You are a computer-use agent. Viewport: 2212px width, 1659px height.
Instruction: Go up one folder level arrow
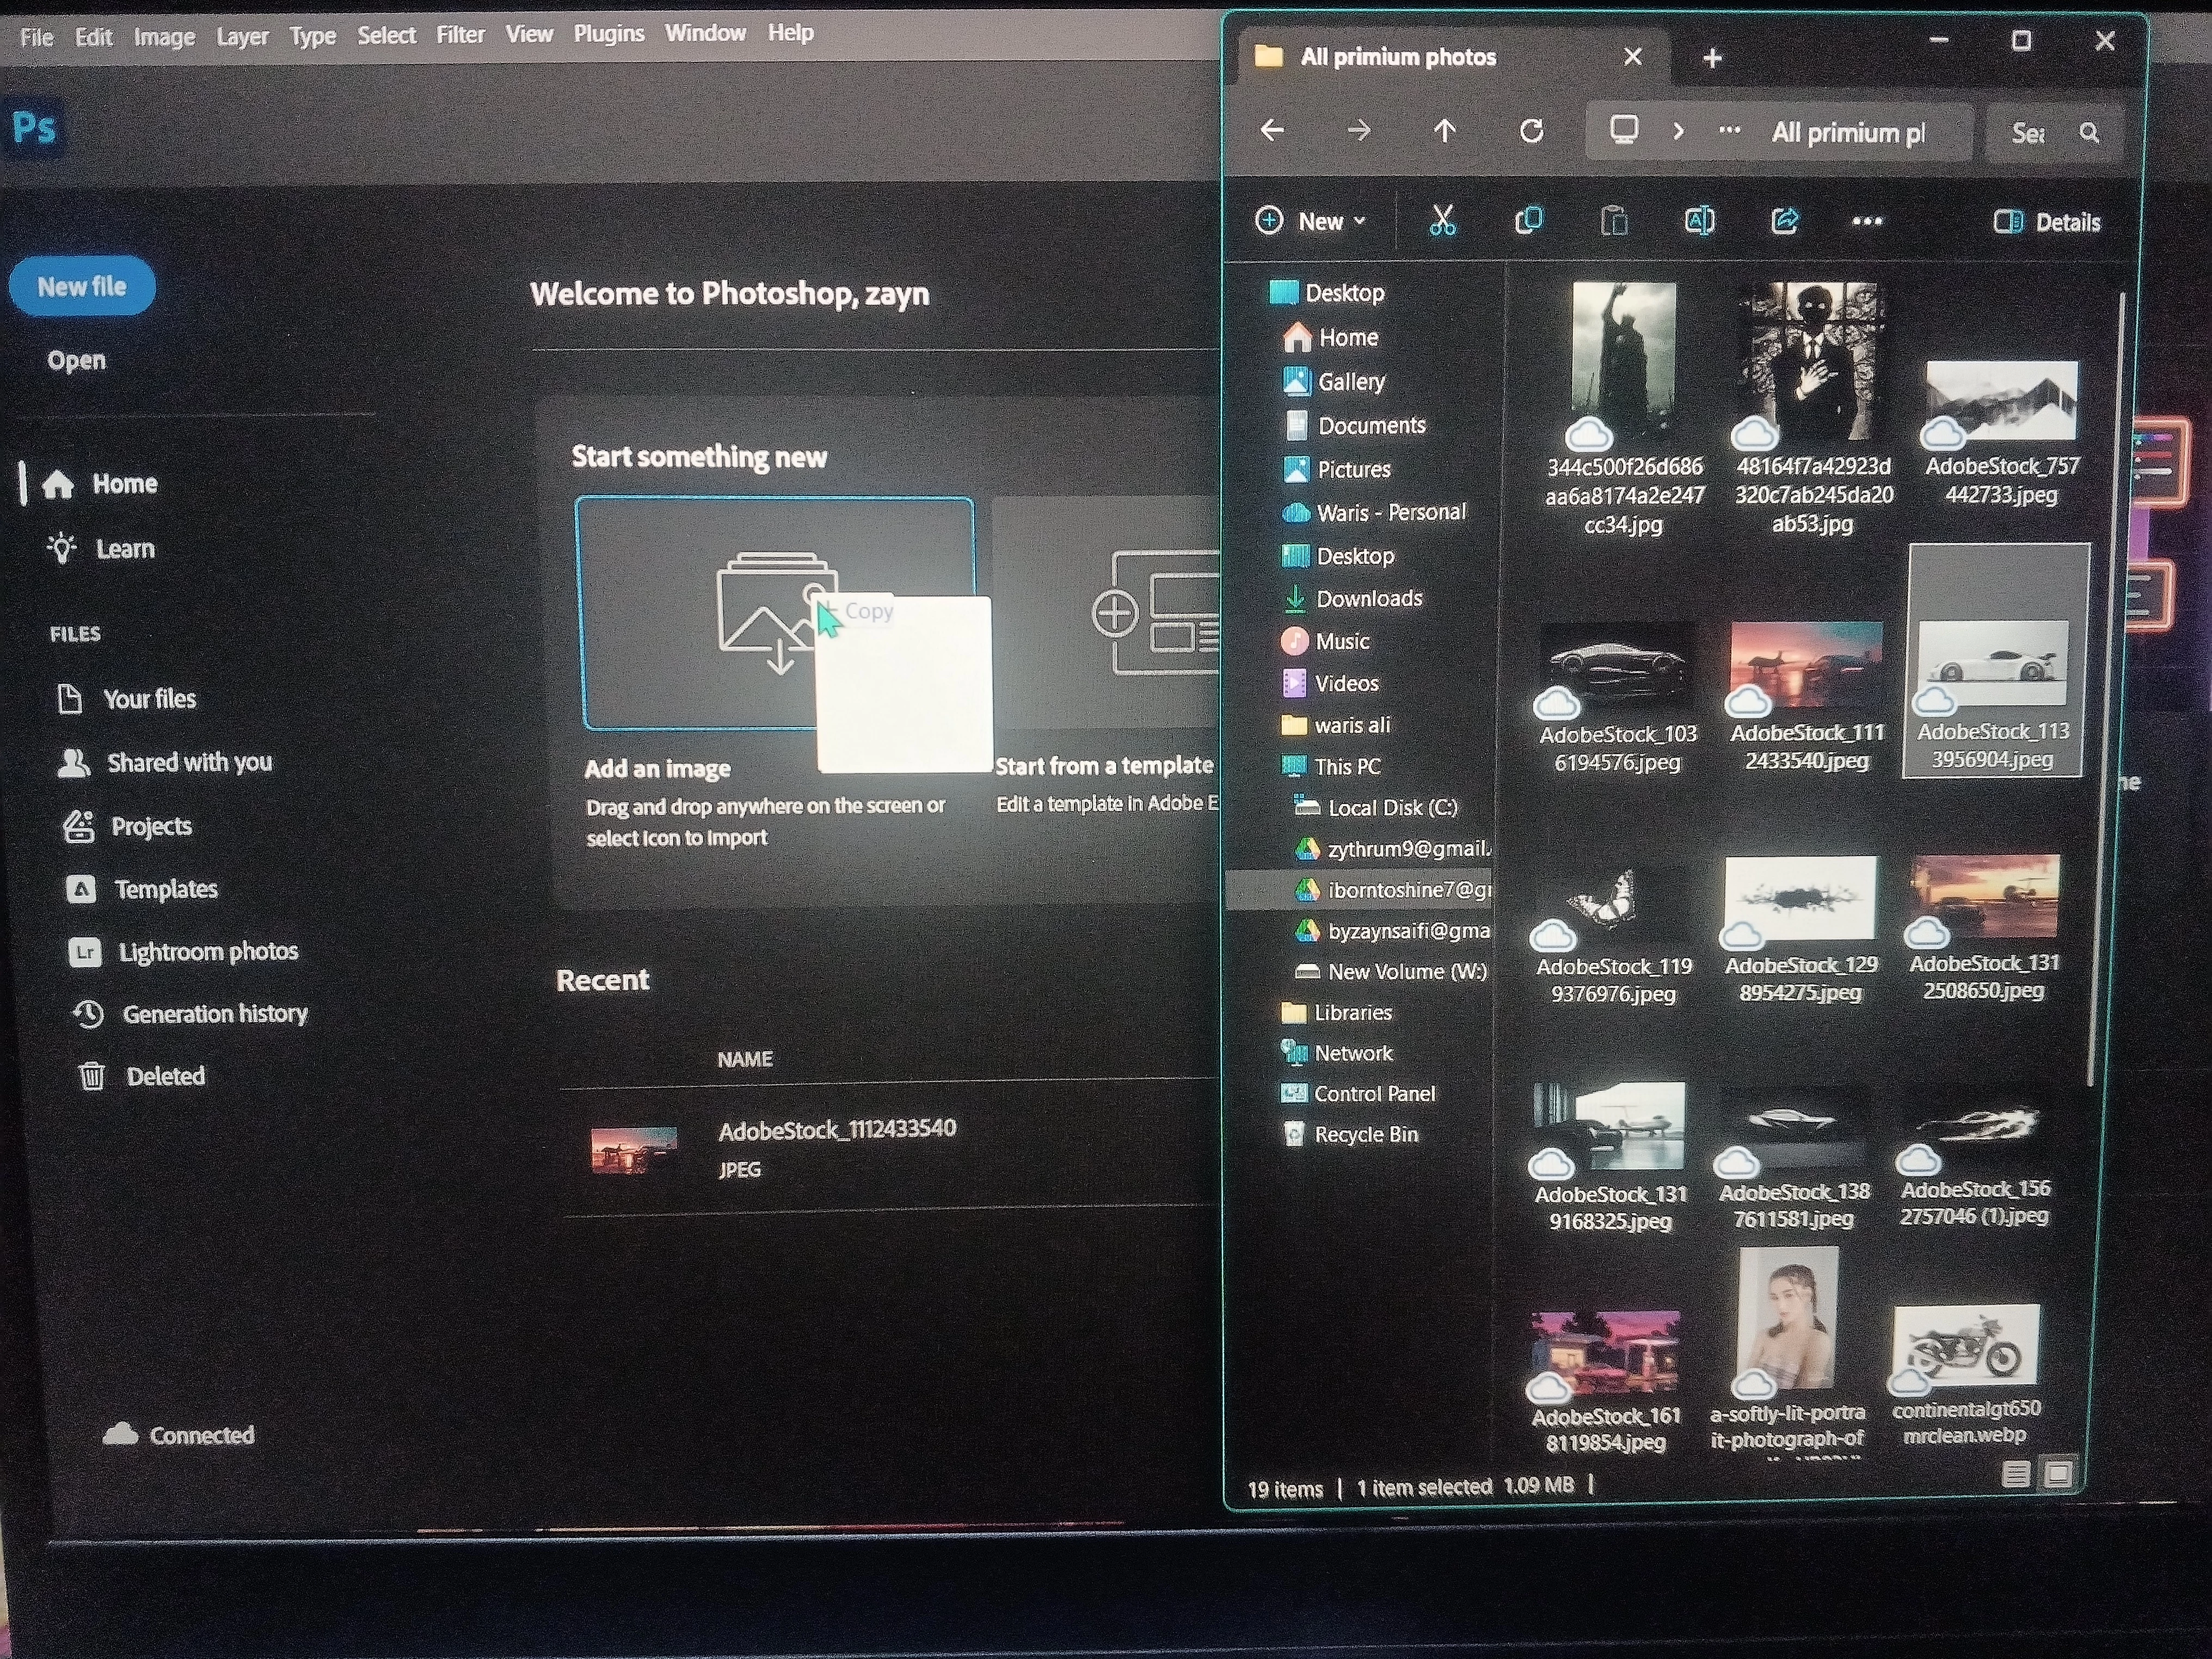pos(1444,131)
